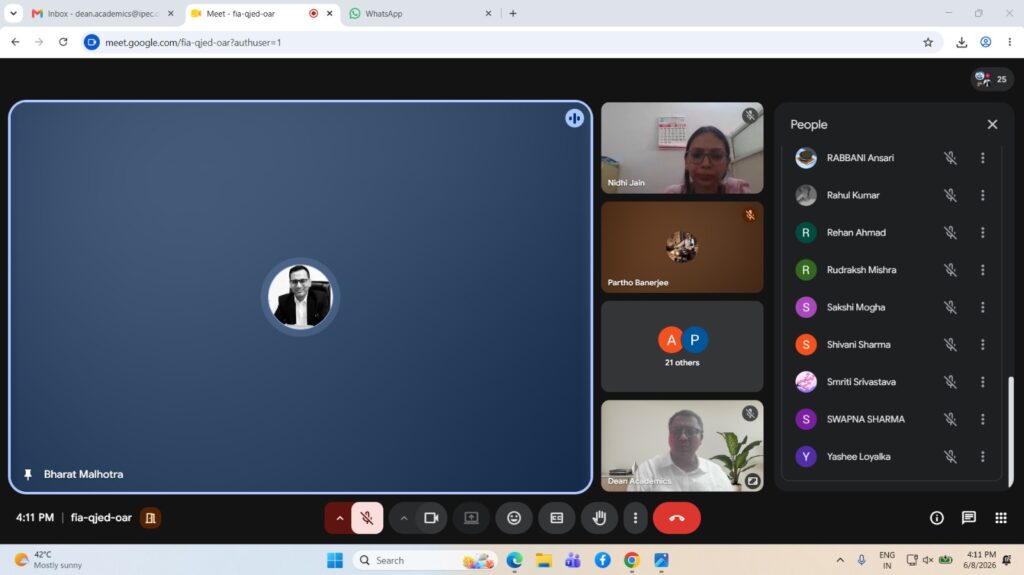The height and width of the screenshot is (575, 1024).
Task: Expand video settings arrow beside the camera
Action: click(x=404, y=518)
